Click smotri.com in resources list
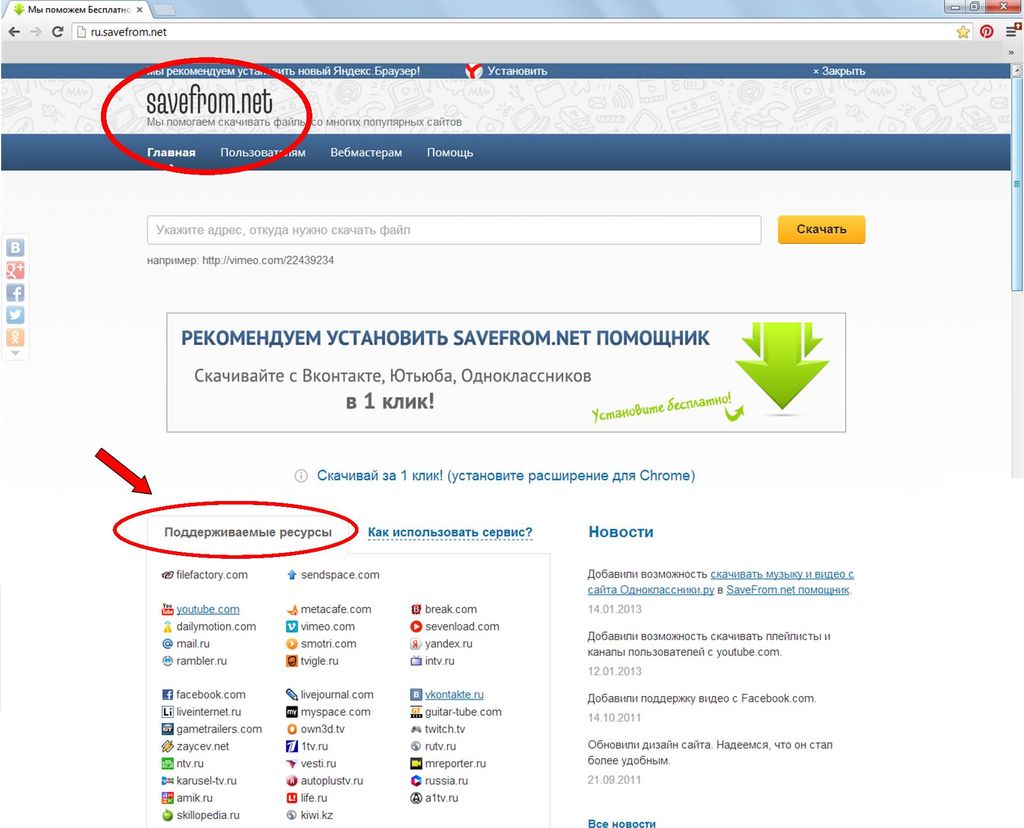This screenshot has width=1024, height=828. point(328,644)
